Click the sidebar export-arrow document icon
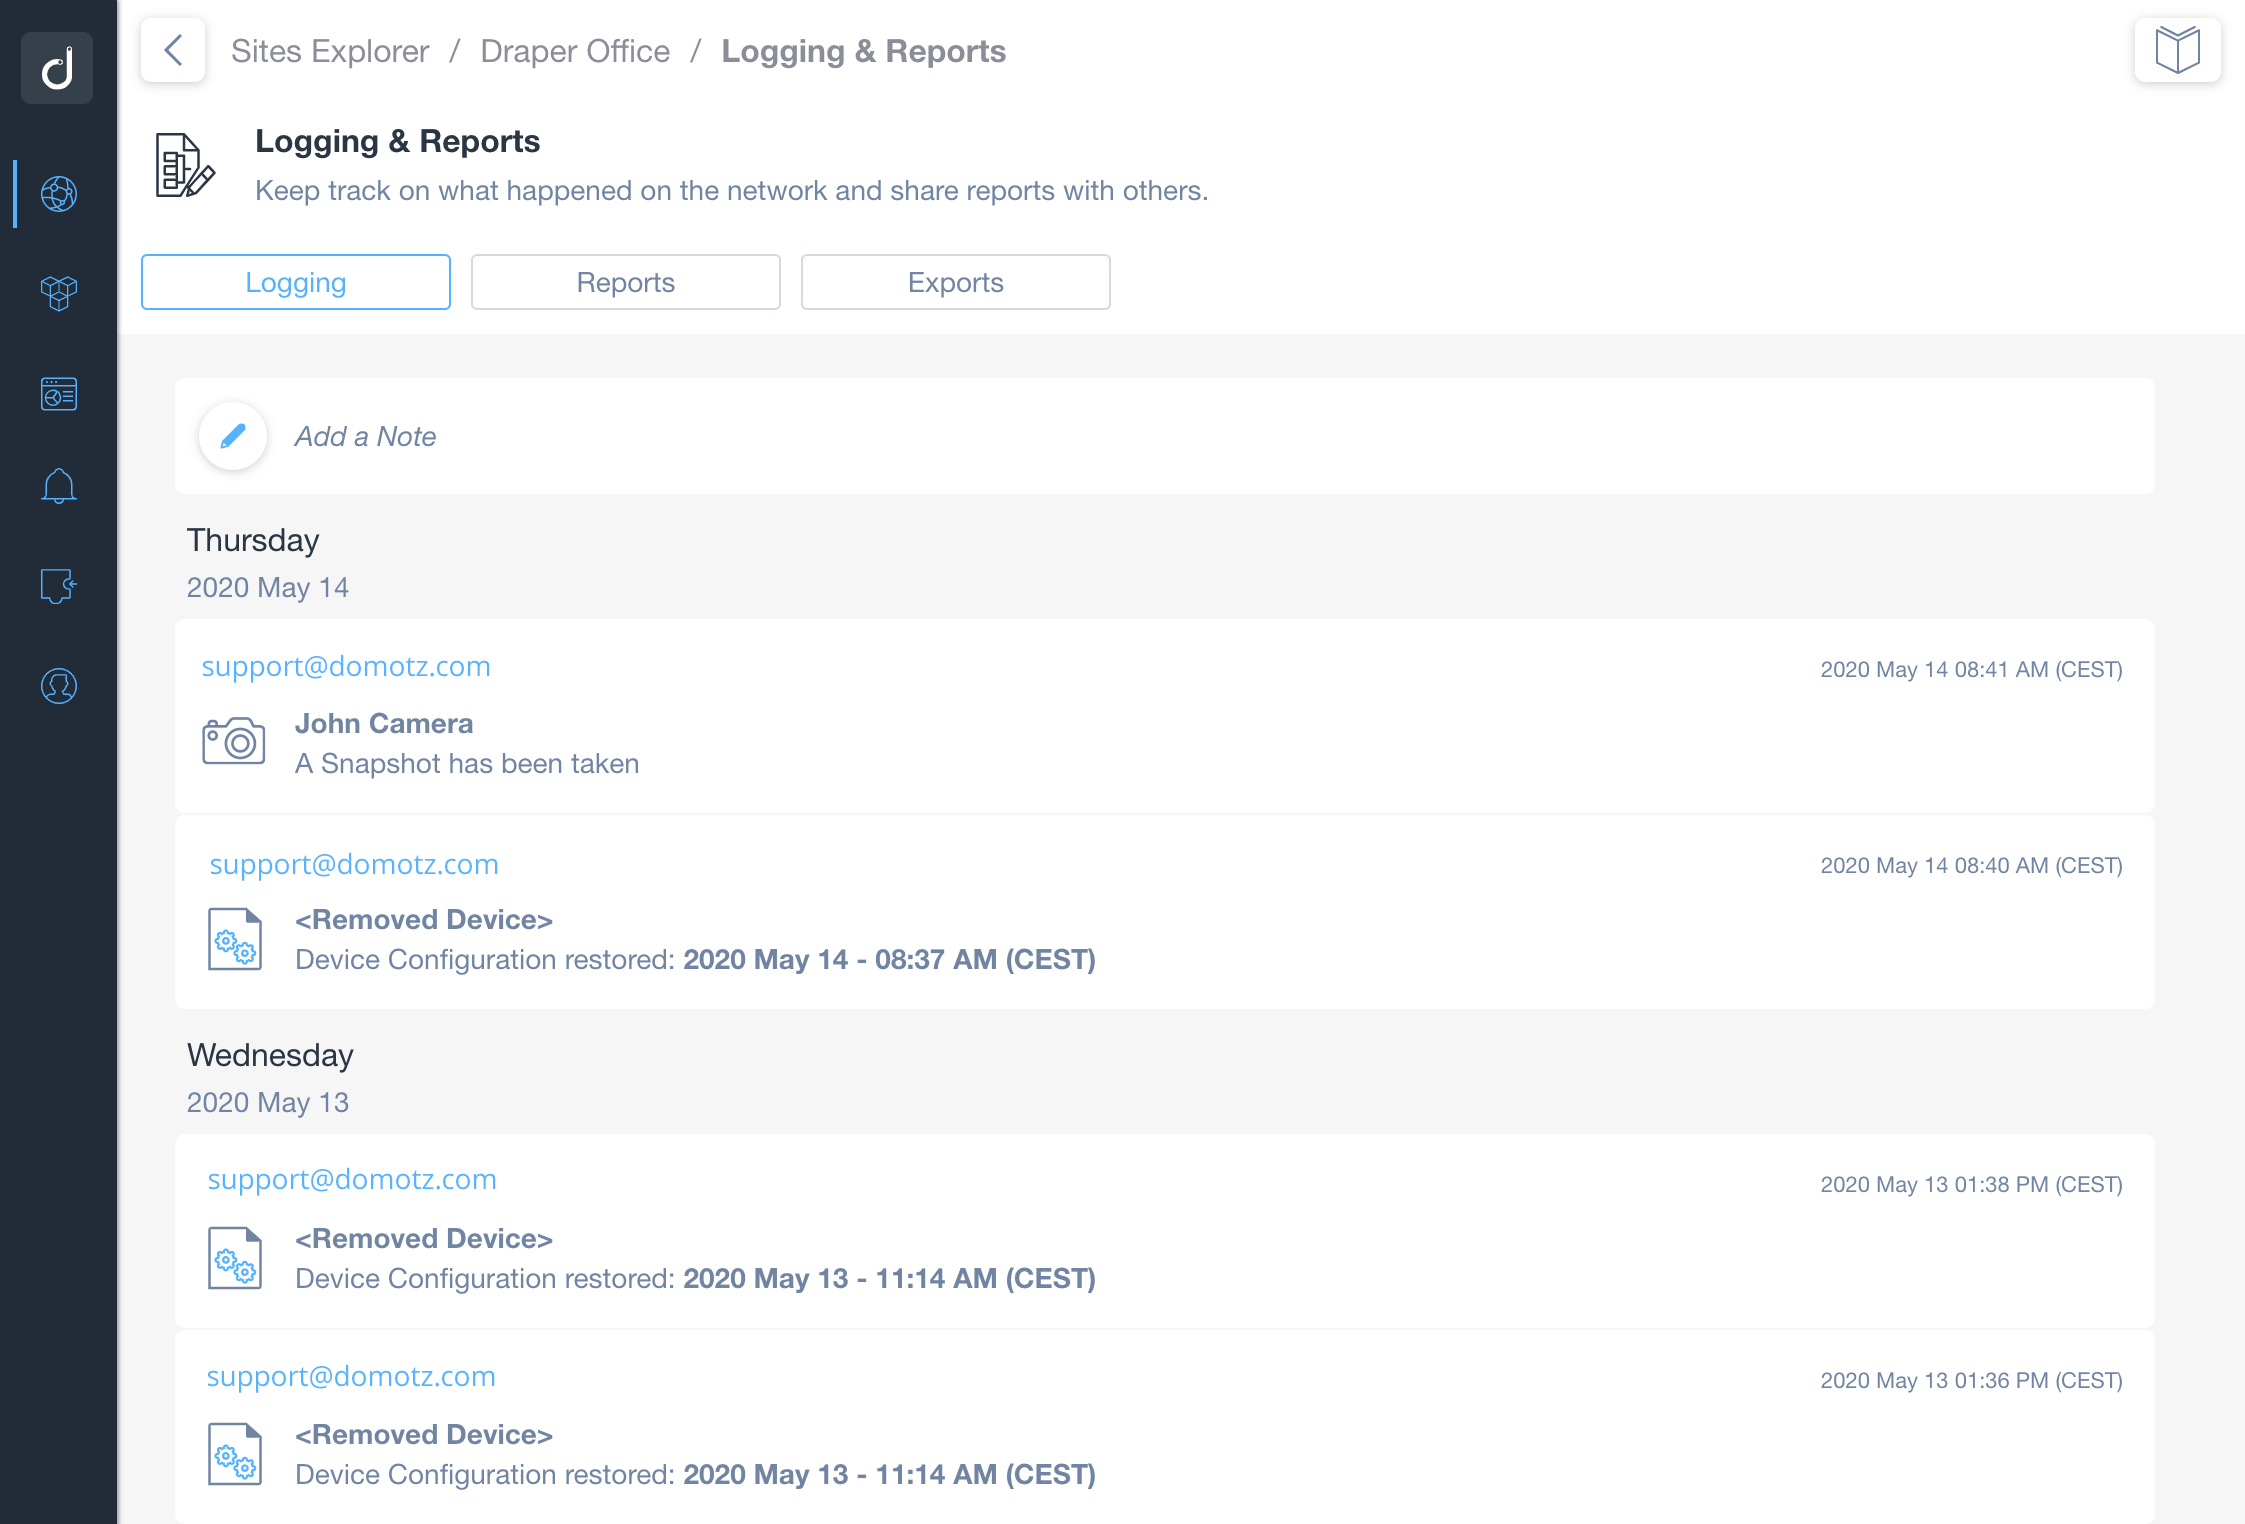The height and width of the screenshot is (1524, 2245). pos(59,586)
